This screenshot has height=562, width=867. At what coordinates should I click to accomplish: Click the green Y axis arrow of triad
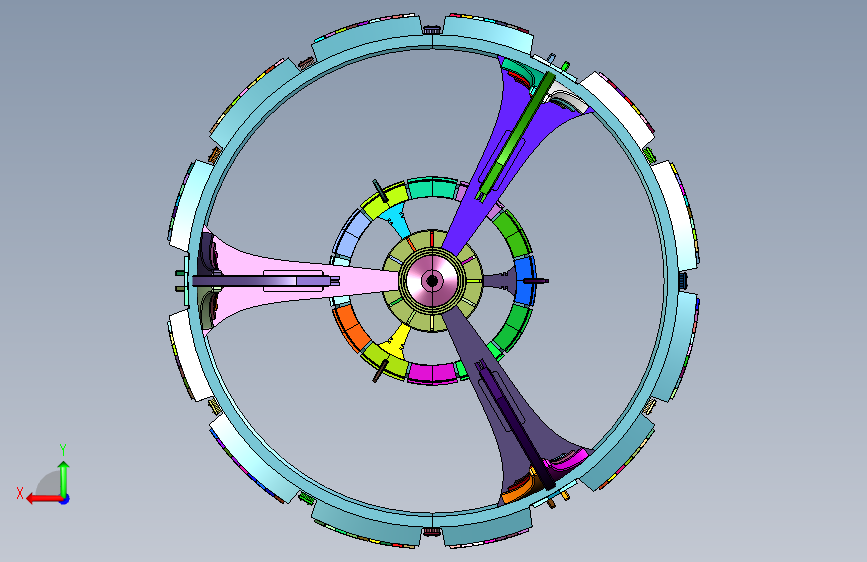tap(64, 478)
